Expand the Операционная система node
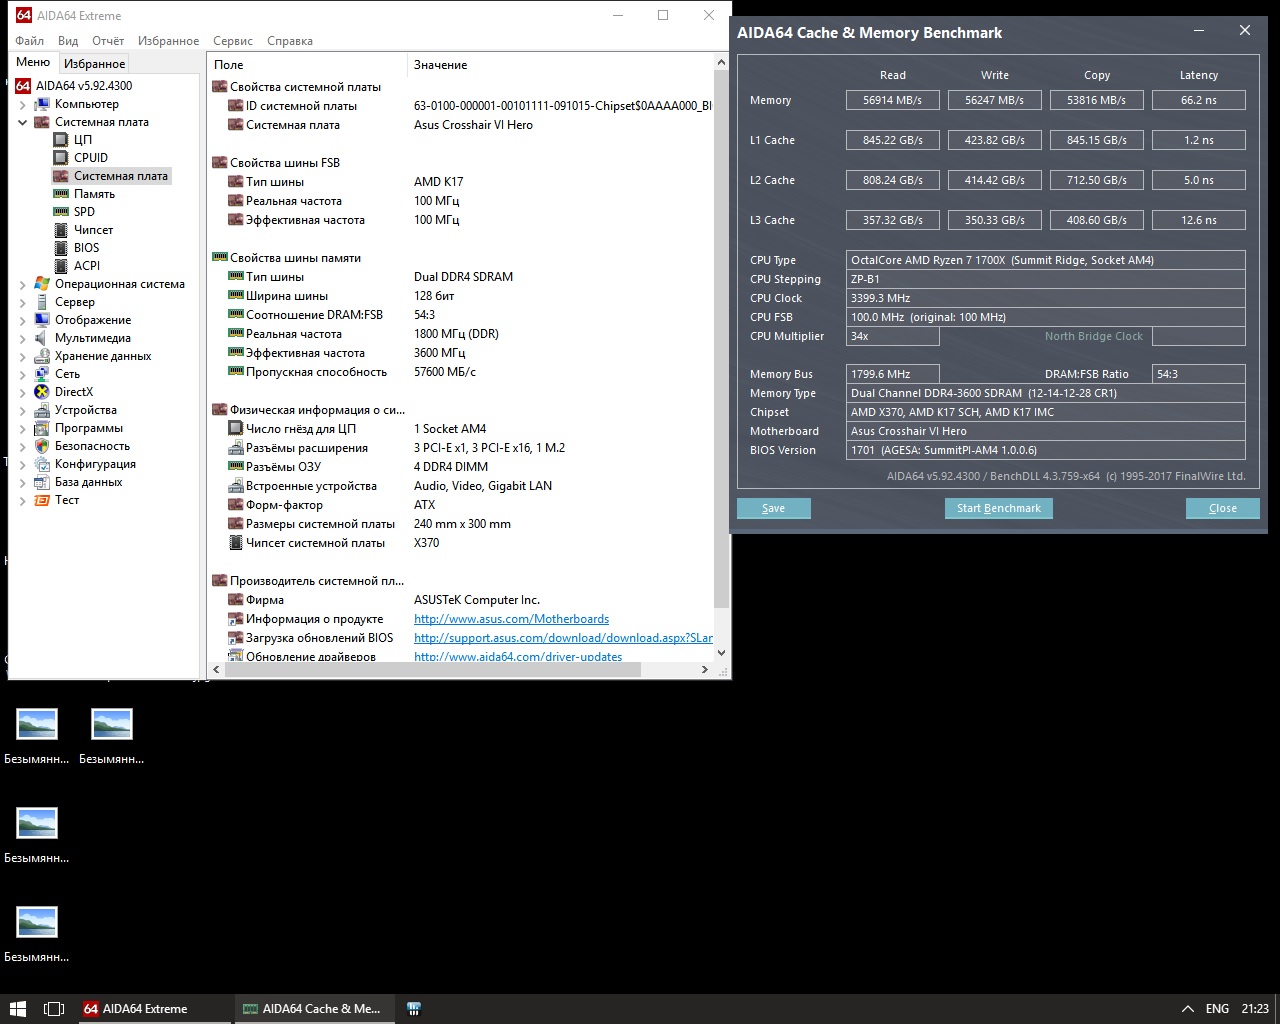This screenshot has height=1024, width=1280. [23, 284]
